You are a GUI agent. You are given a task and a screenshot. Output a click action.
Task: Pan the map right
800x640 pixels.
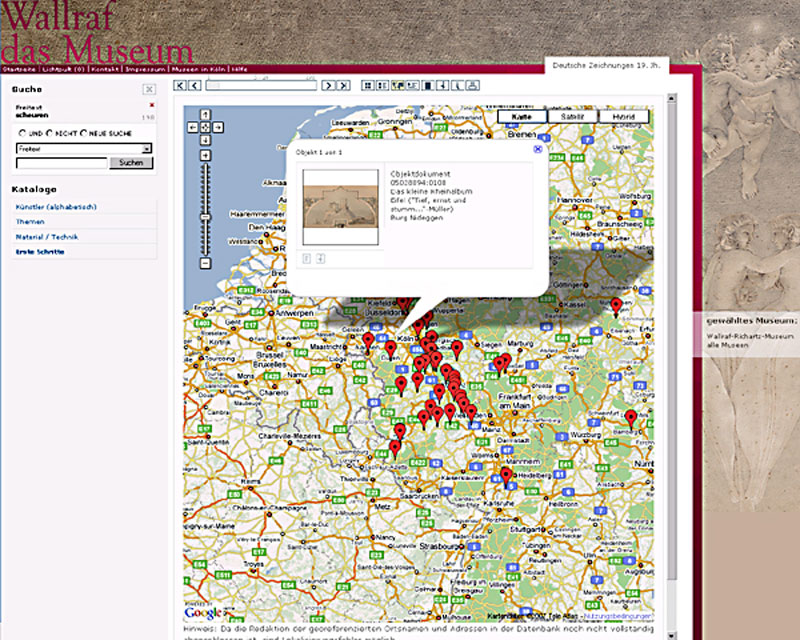218,127
